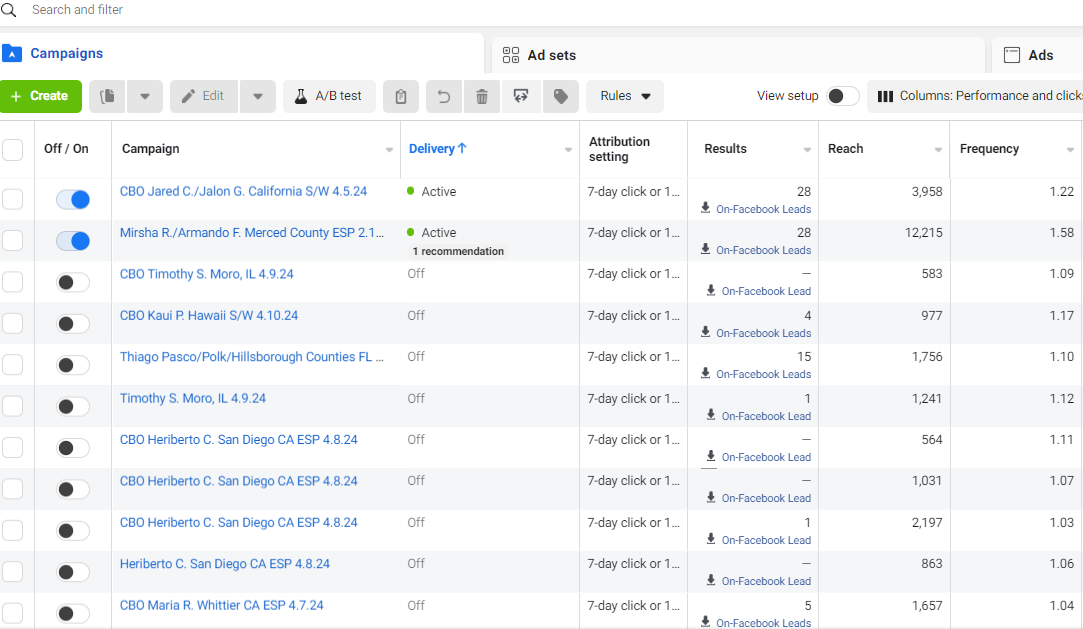This screenshot has height=629, width=1083.
Task: Open the Rules dropdown
Action: (x=625, y=96)
